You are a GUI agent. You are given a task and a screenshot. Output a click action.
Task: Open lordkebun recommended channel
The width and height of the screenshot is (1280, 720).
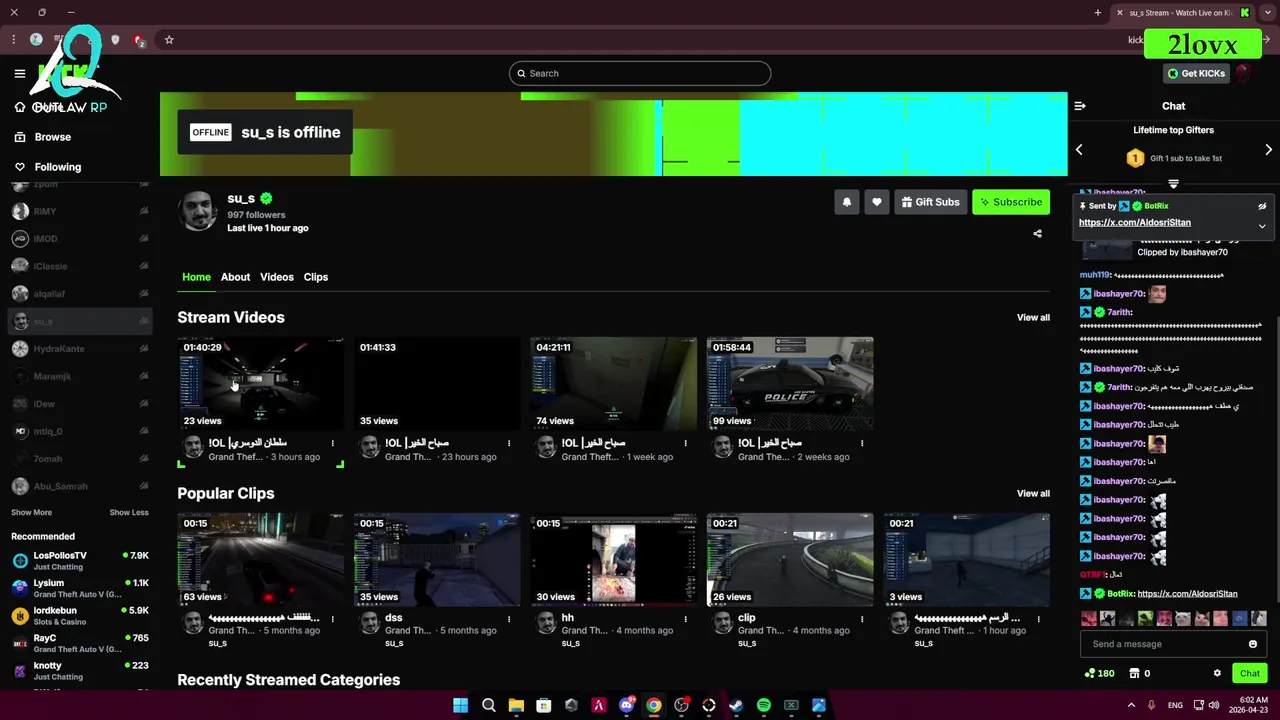(x=80, y=616)
